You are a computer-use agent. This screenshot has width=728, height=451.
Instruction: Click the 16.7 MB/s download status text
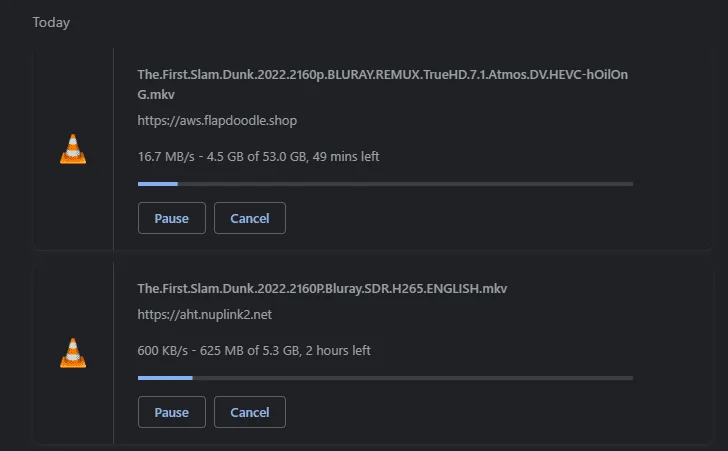258,157
